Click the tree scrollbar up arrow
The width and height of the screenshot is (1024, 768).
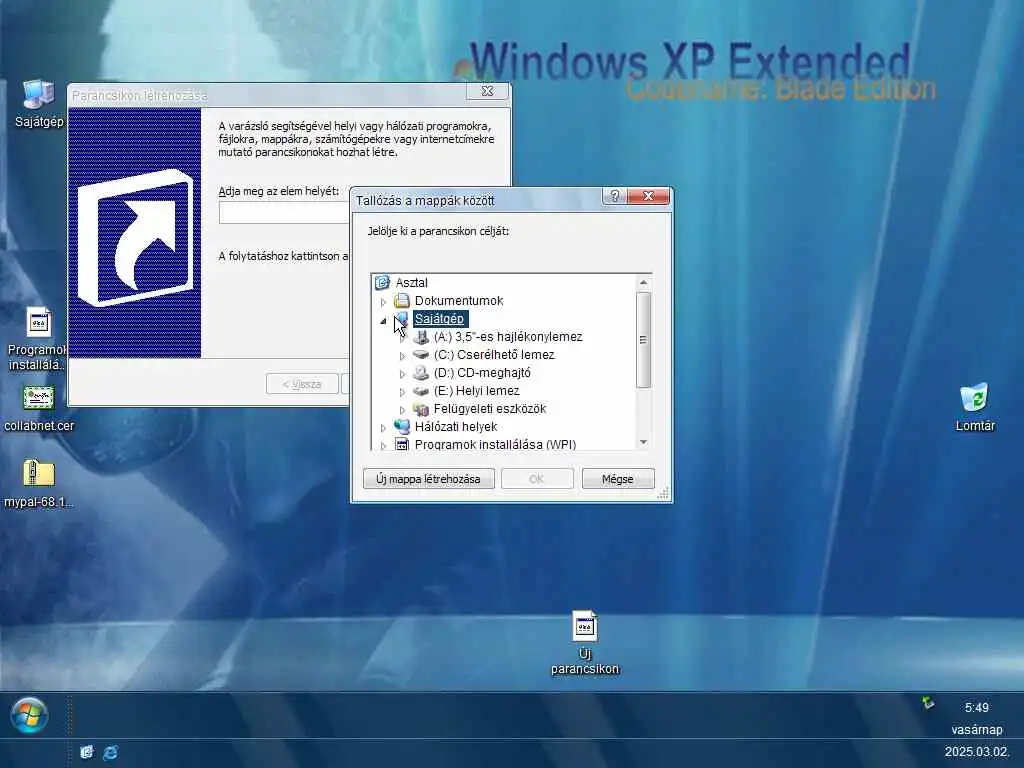point(643,282)
